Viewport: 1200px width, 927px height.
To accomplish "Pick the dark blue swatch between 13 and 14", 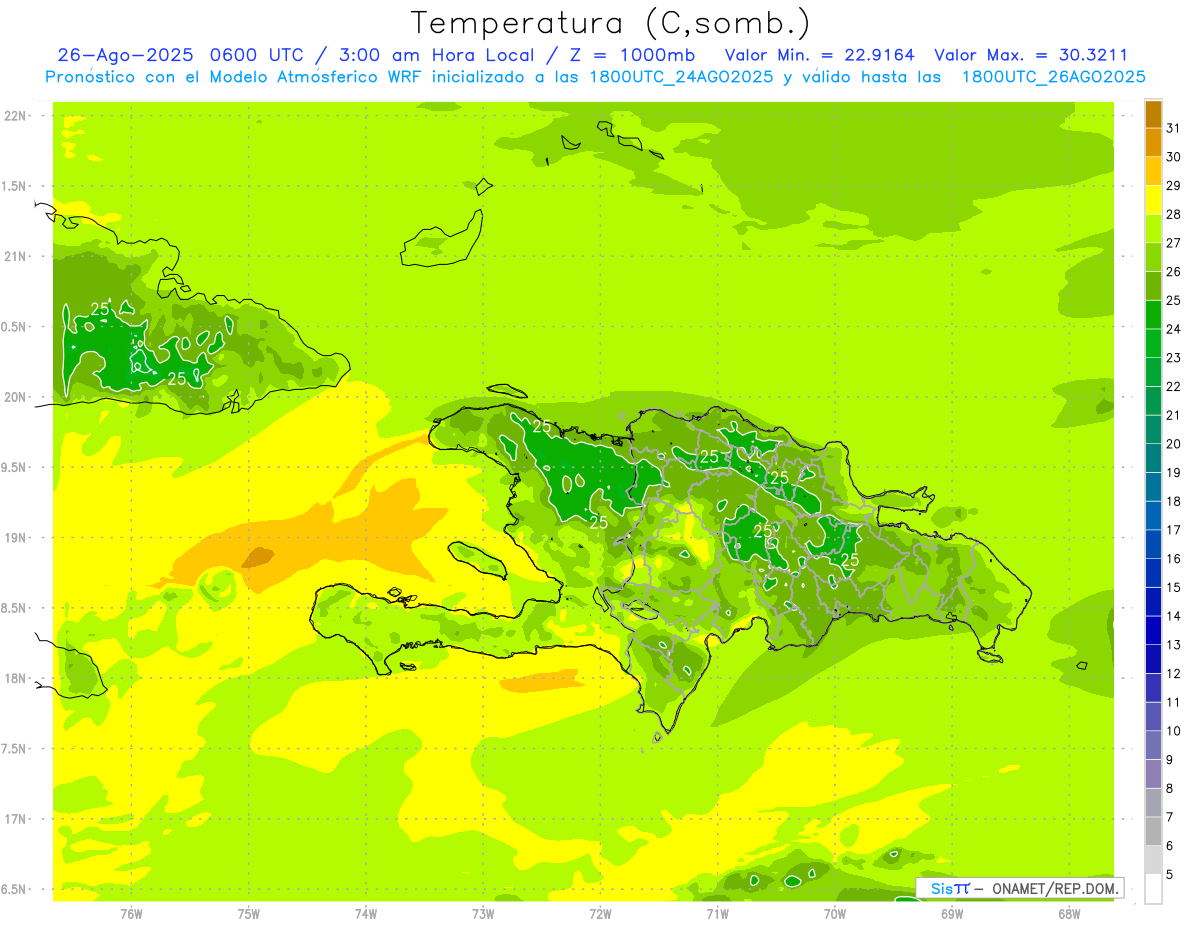I will 1153,631.
